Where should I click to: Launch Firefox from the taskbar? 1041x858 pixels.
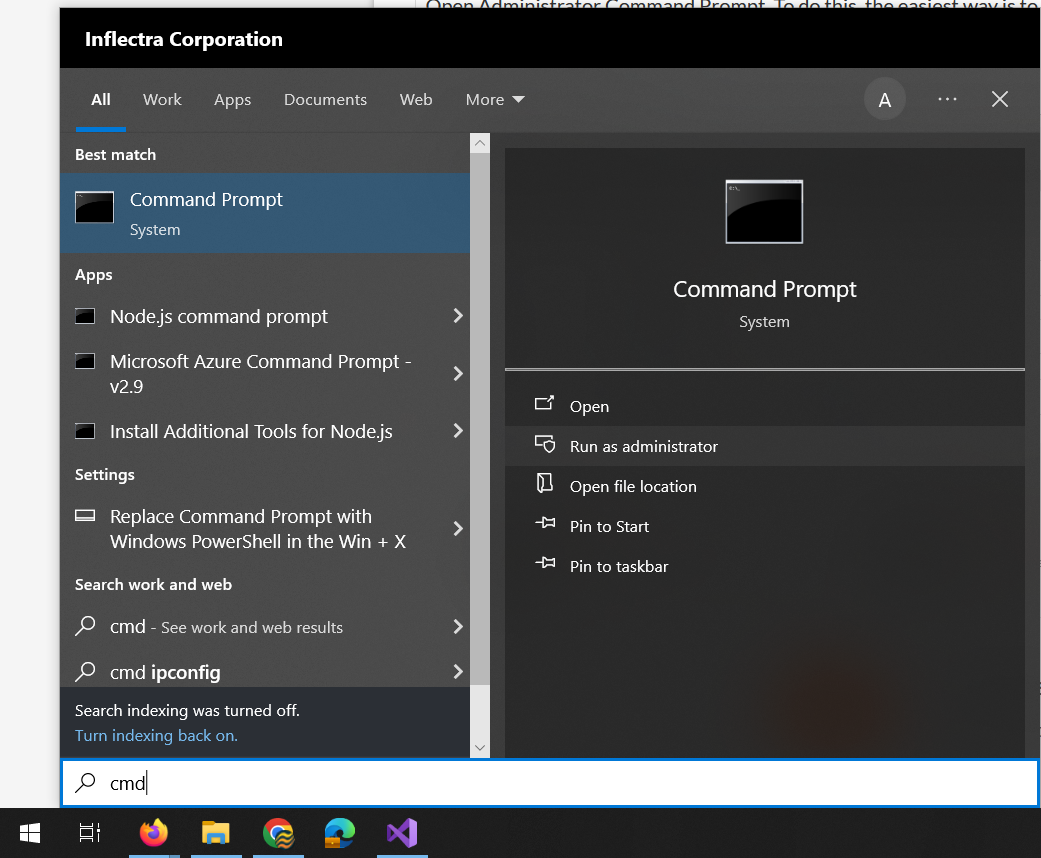coord(154,833)
